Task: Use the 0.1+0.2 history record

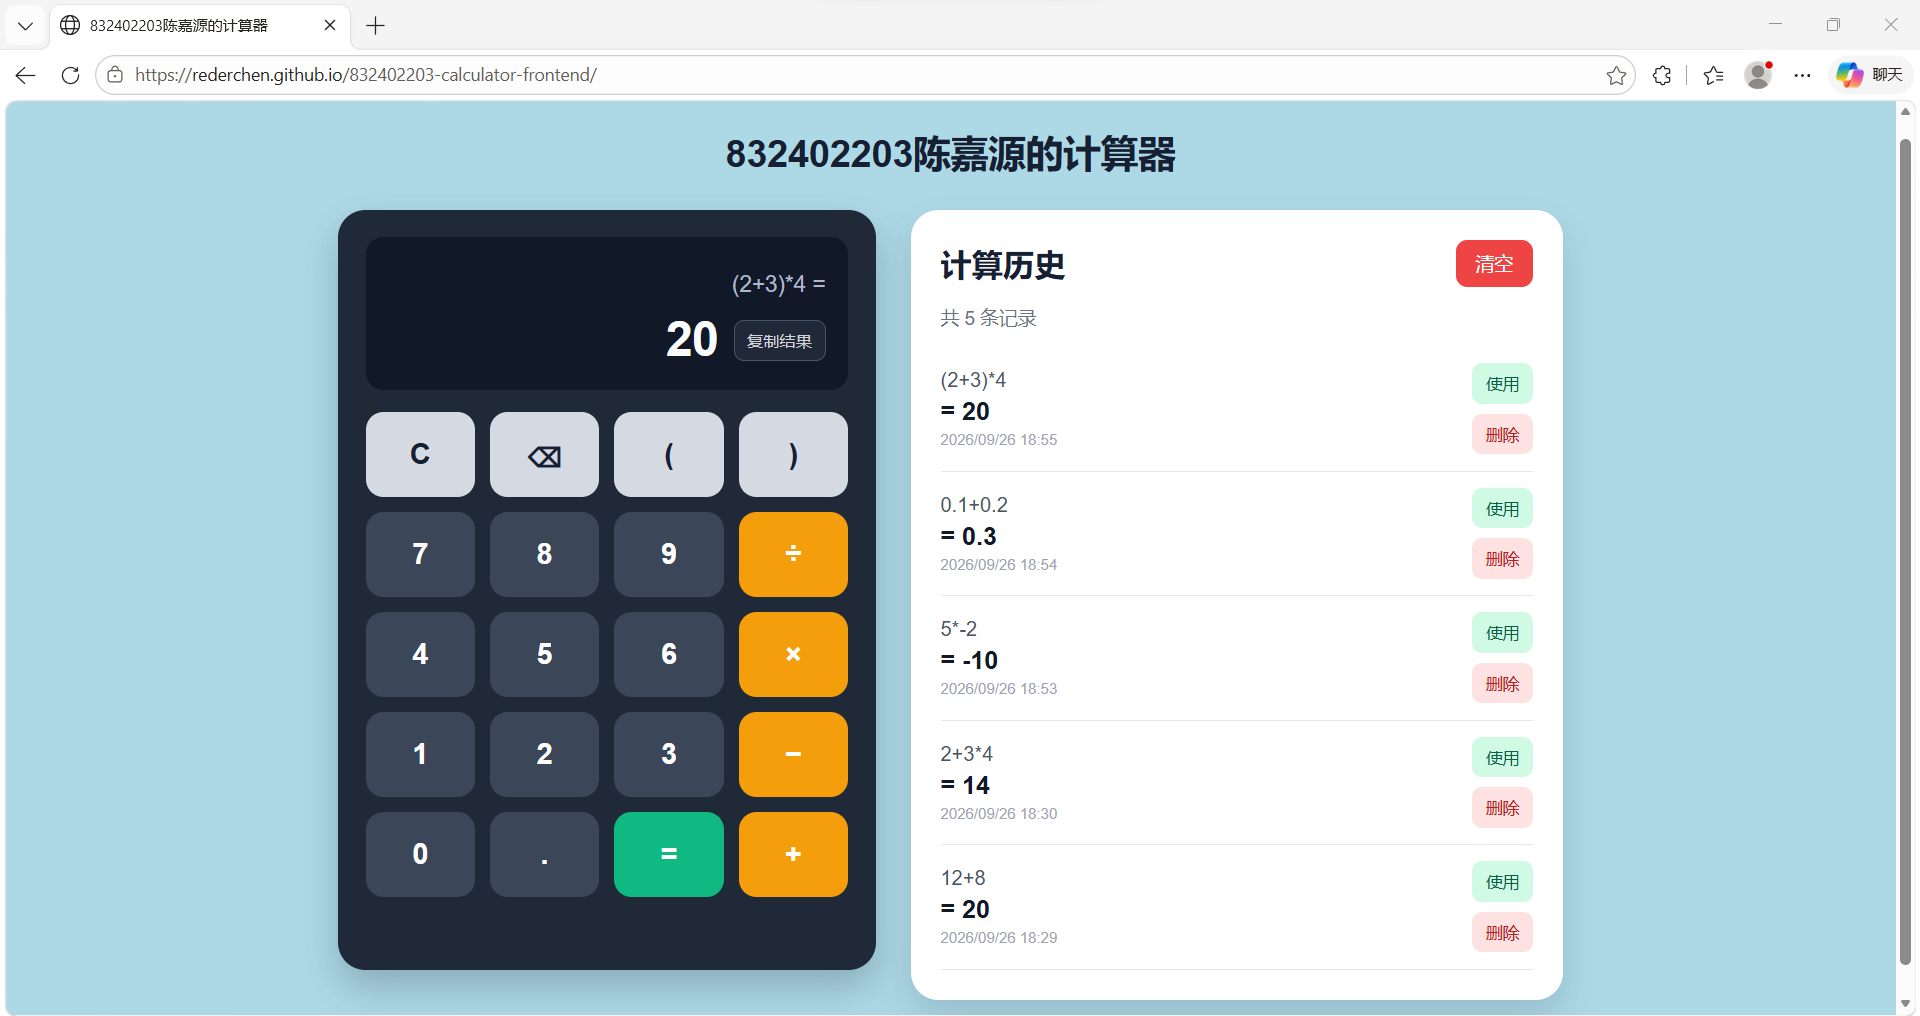Action: pos(1502,509)
